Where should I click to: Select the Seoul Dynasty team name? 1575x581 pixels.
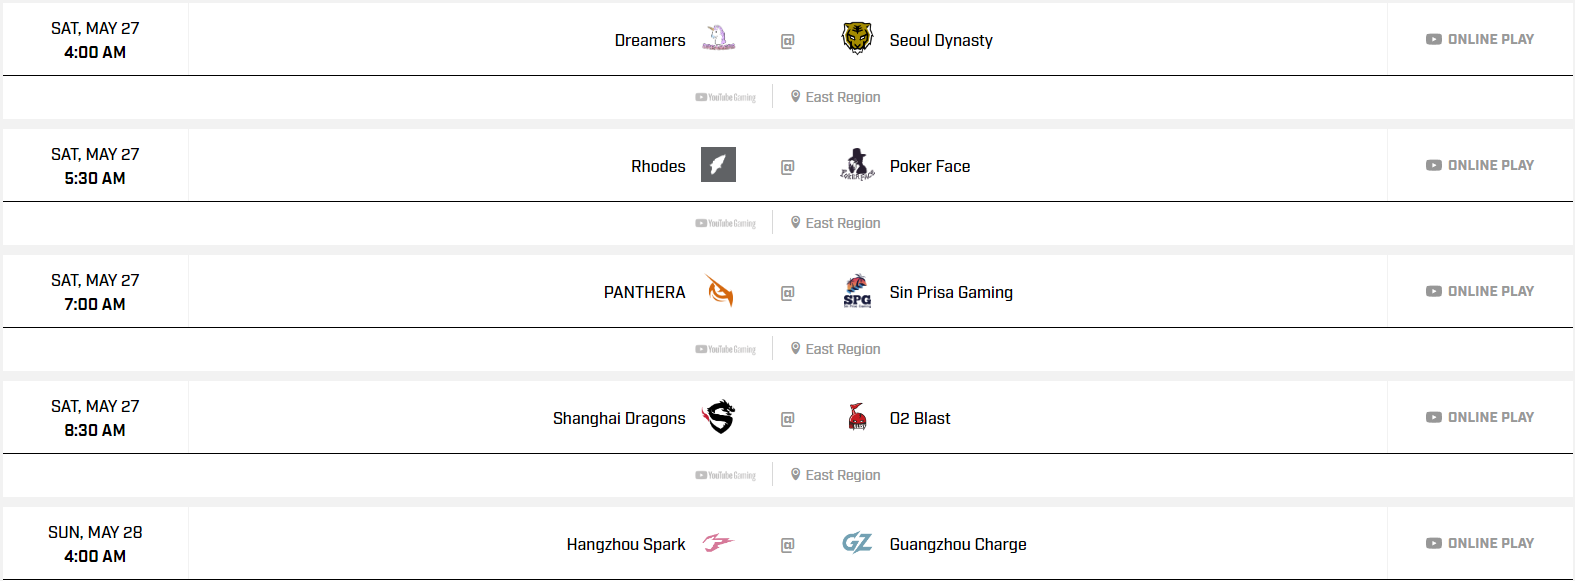[x=941, y=40]
